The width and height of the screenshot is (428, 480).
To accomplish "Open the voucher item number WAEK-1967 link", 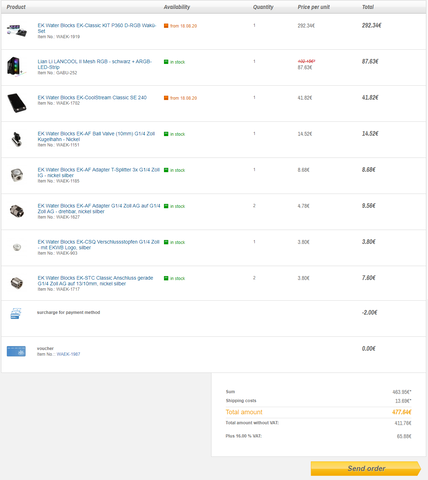I will point(68,354).
